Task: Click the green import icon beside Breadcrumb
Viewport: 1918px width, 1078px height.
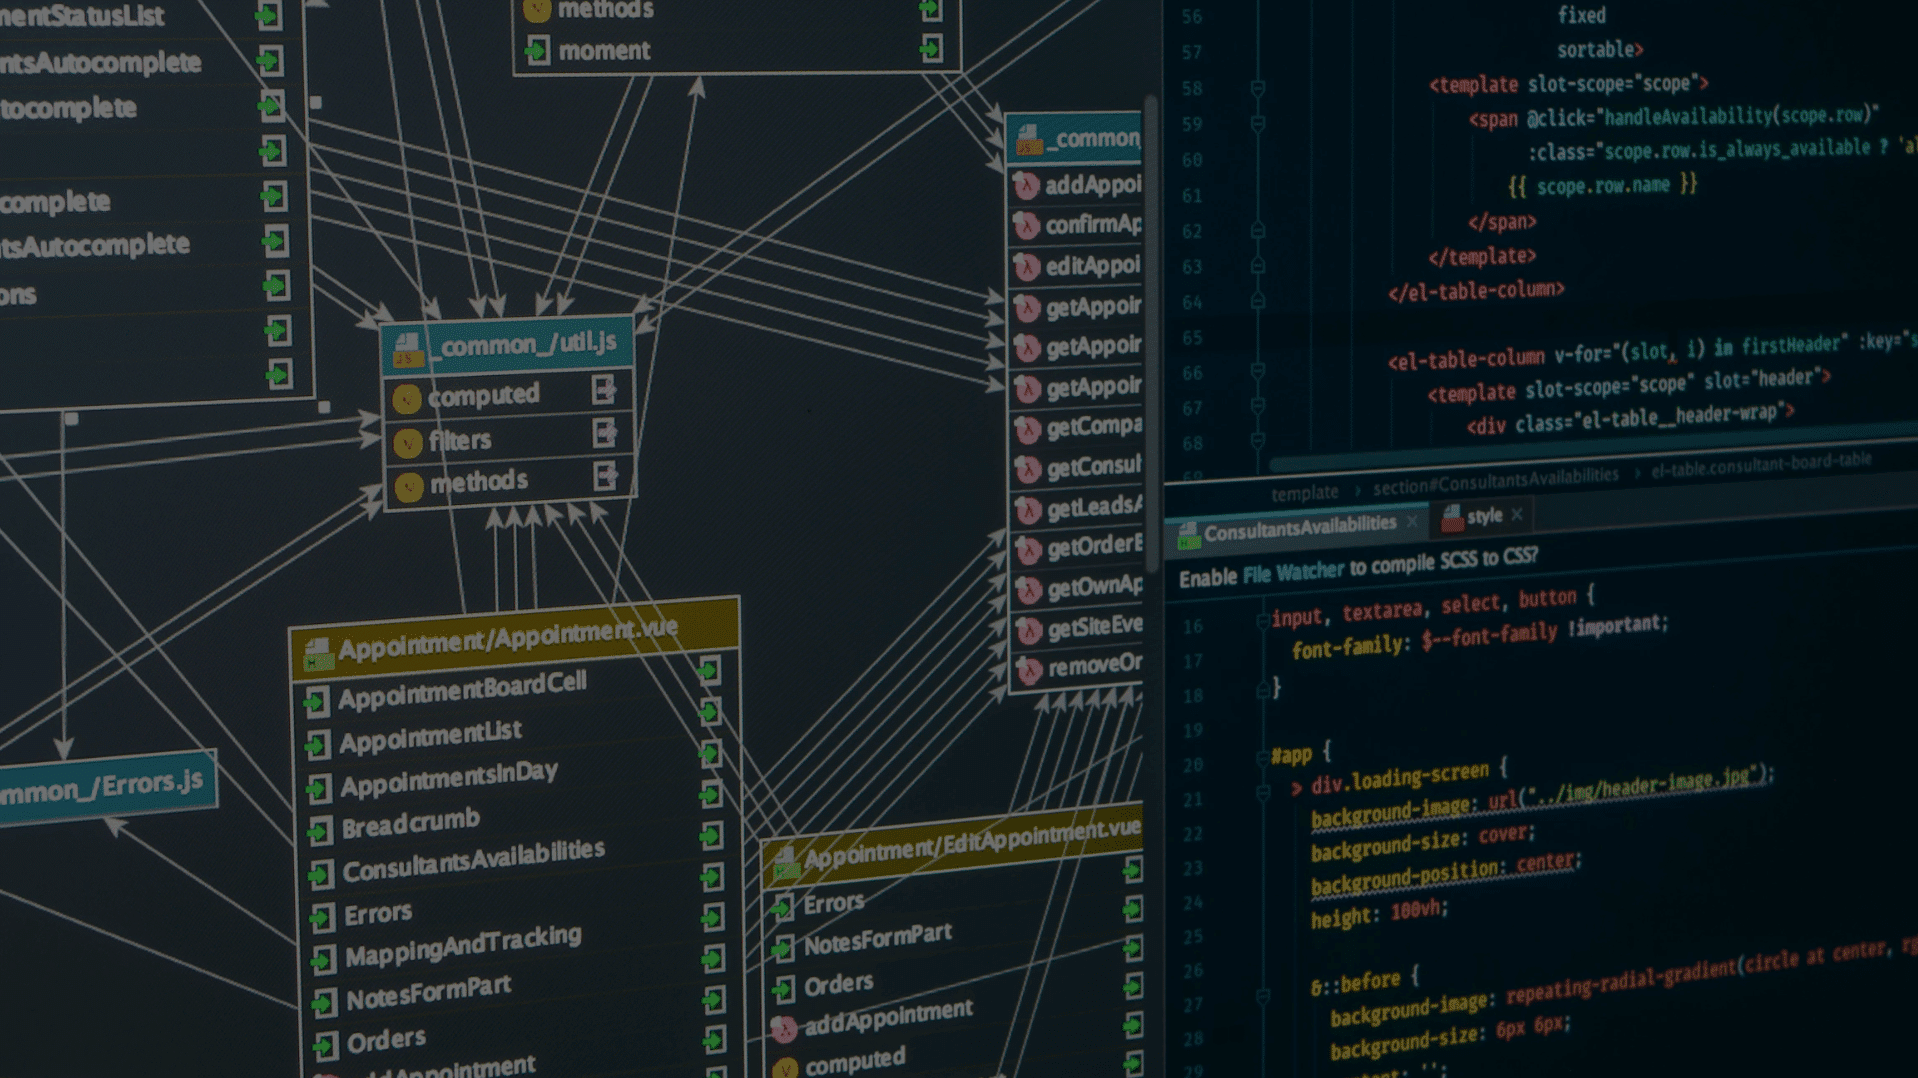Action: click(x=319, y=830)
